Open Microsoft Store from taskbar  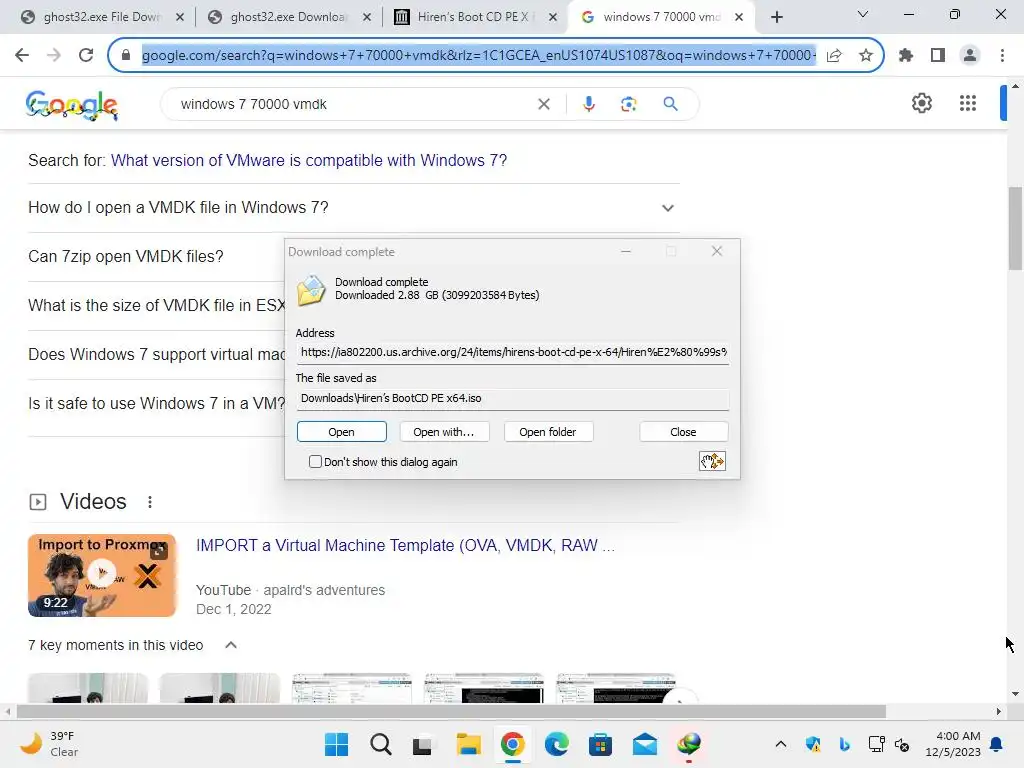coord(600,744)
